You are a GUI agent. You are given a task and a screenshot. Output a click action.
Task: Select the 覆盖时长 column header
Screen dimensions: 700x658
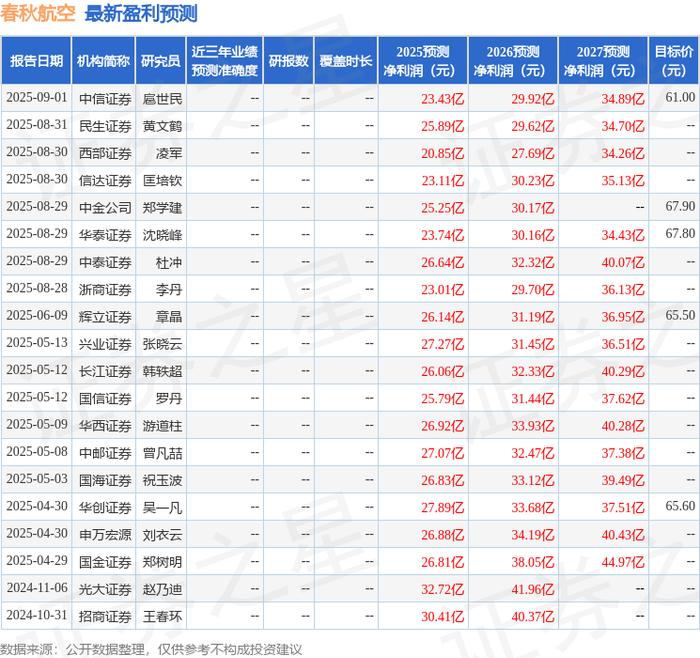[346, 61]
